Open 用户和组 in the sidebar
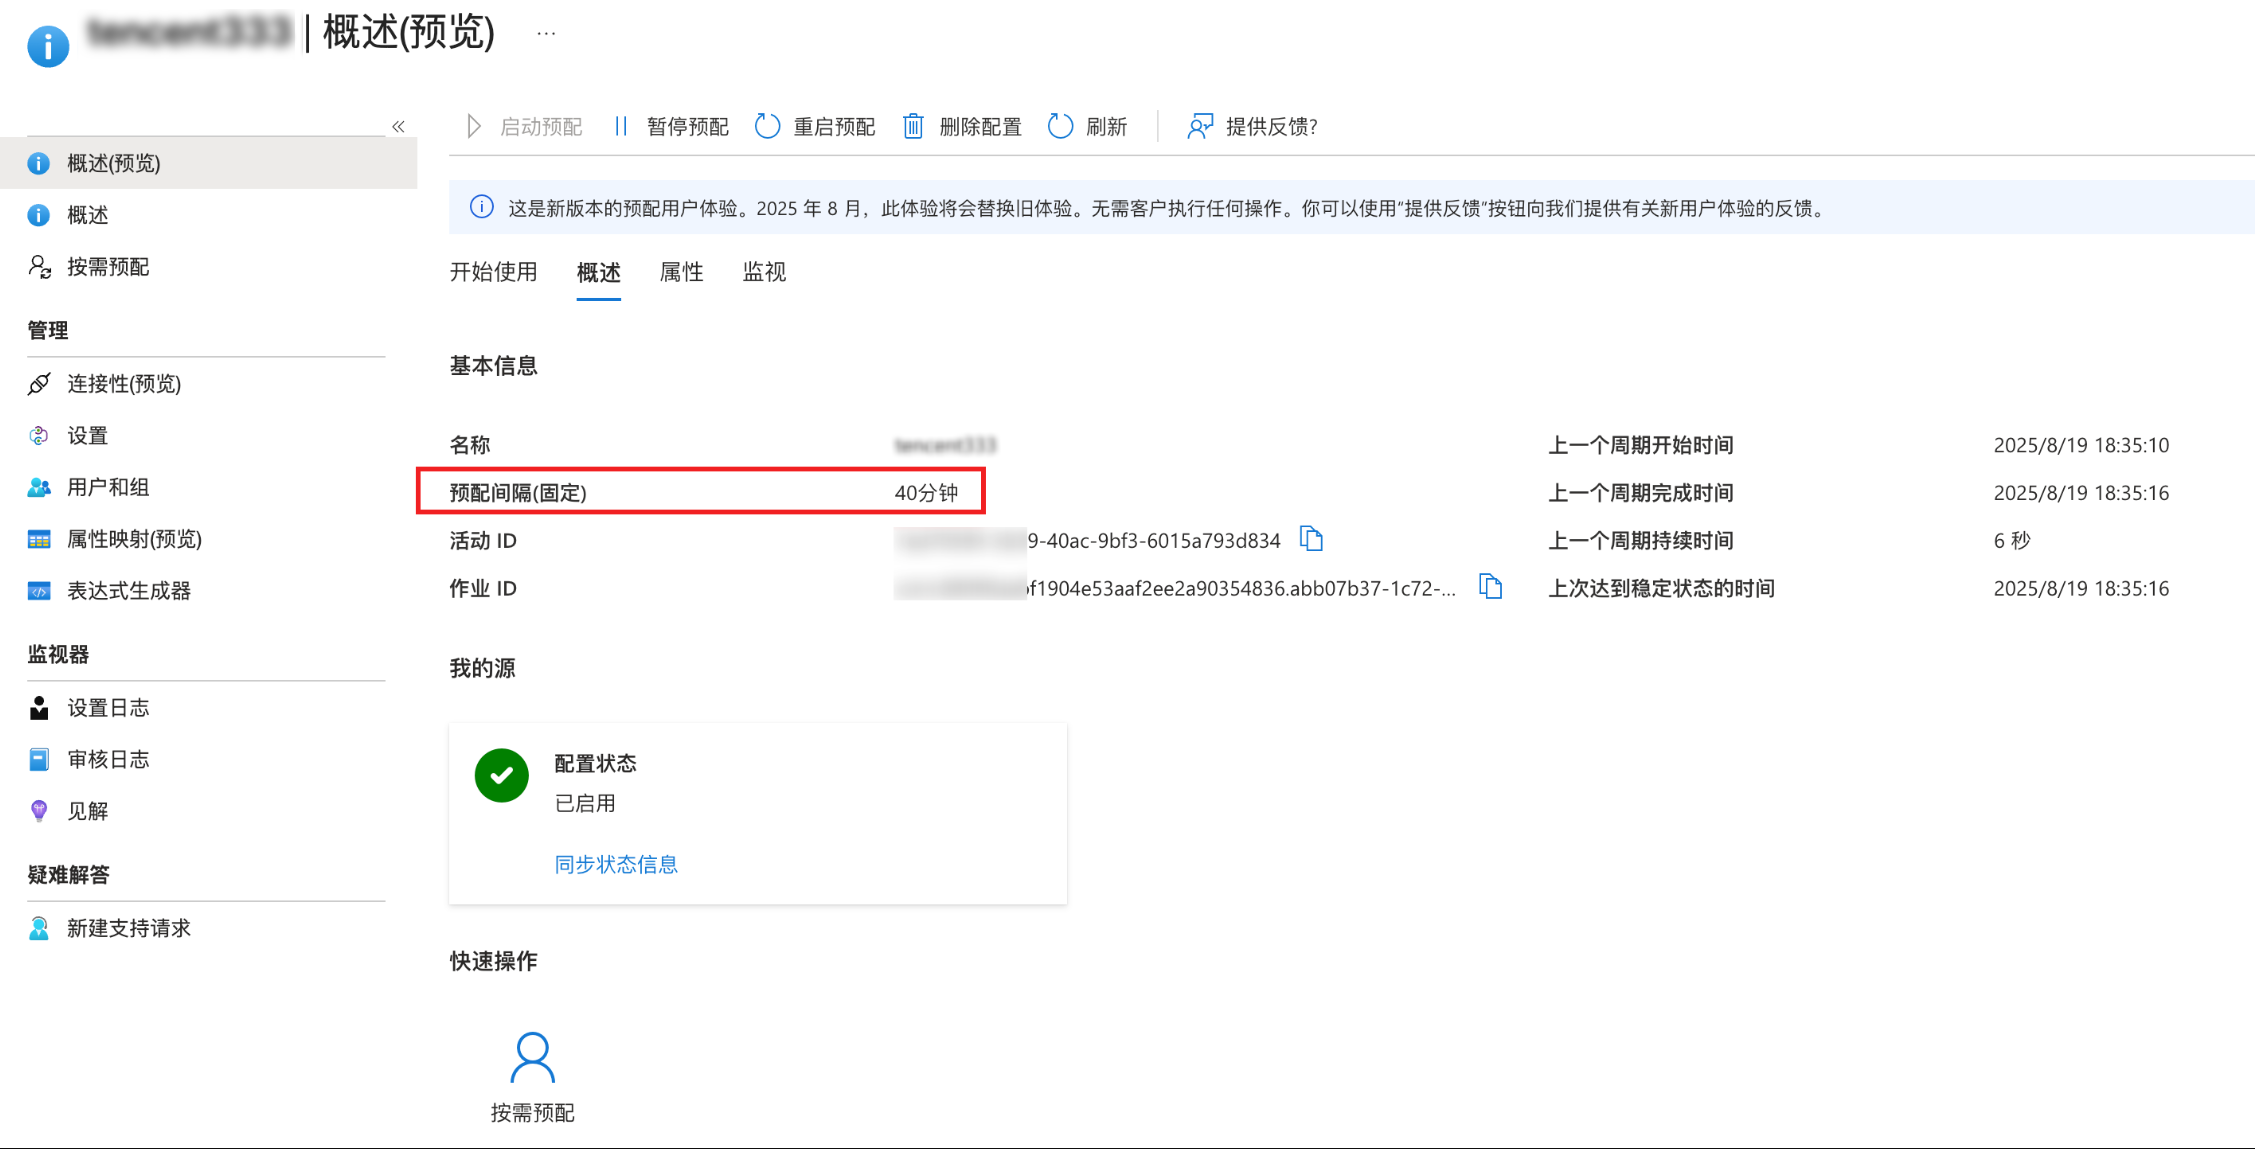Viewport: 2255px width, 1149px height. tap(108, 487)
